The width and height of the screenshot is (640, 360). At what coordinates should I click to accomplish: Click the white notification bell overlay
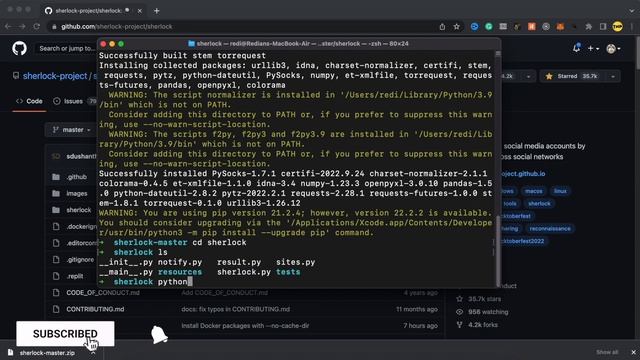click(x=159, y=335)
